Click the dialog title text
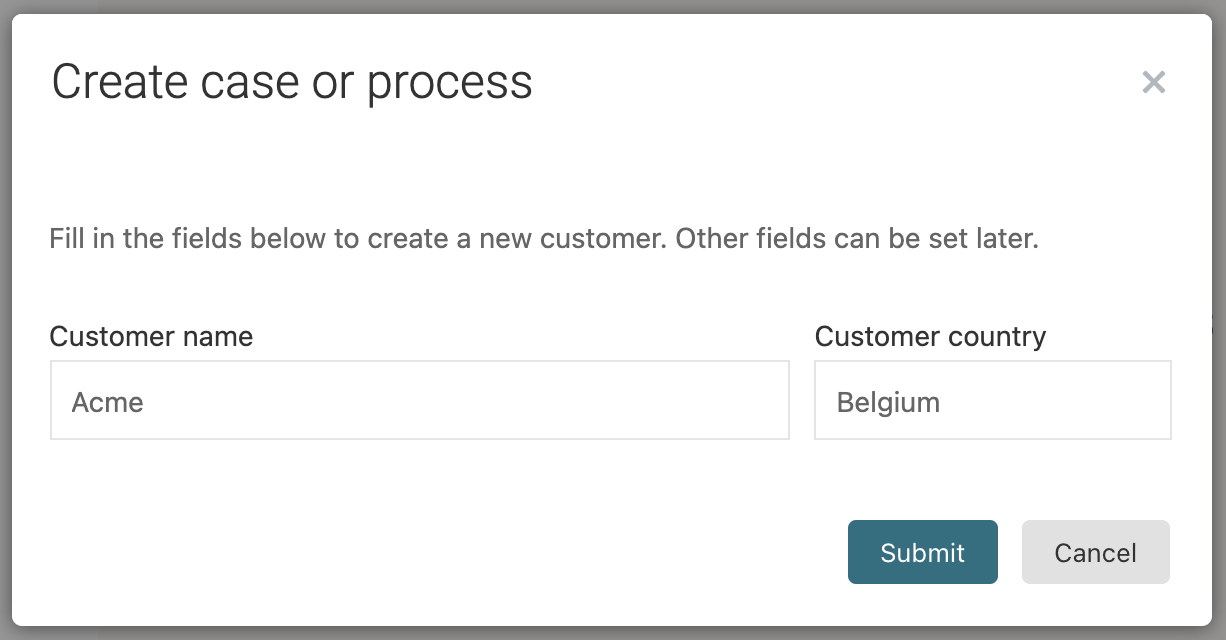 pos(292,82)
